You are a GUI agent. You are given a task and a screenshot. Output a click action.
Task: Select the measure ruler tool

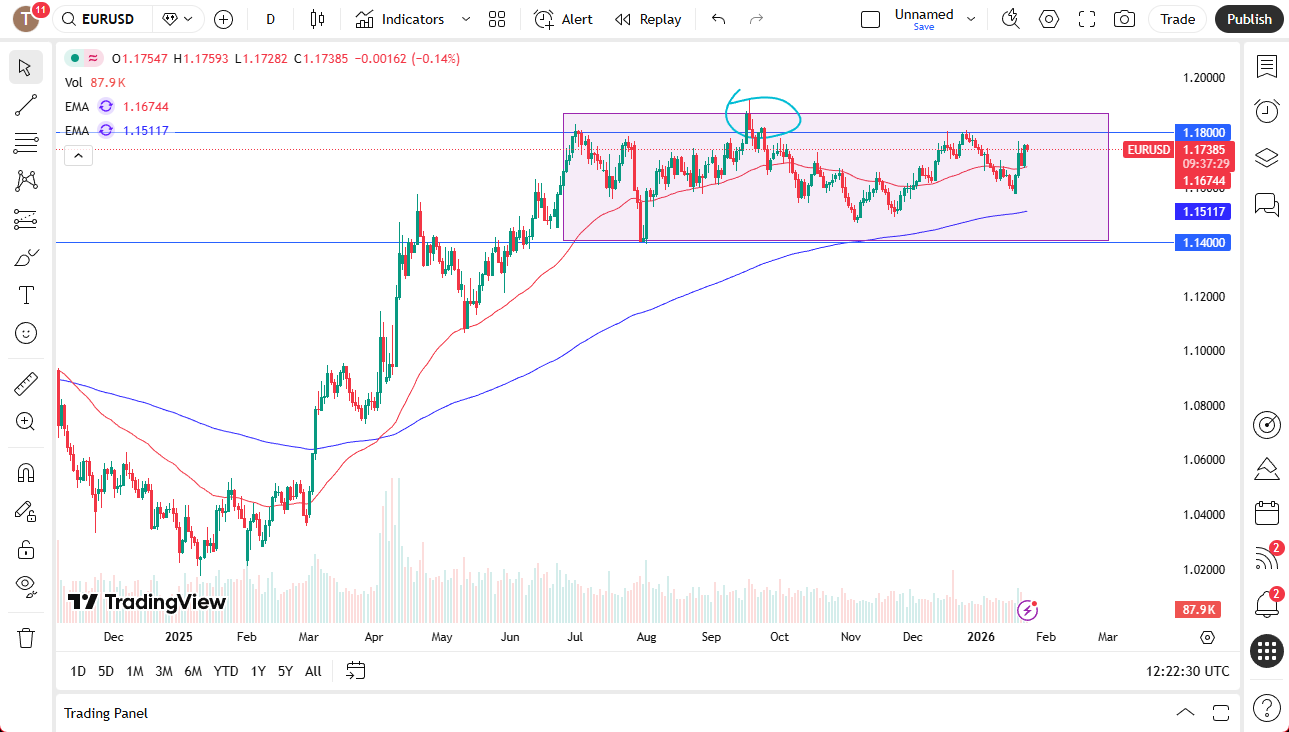(26, 383)
